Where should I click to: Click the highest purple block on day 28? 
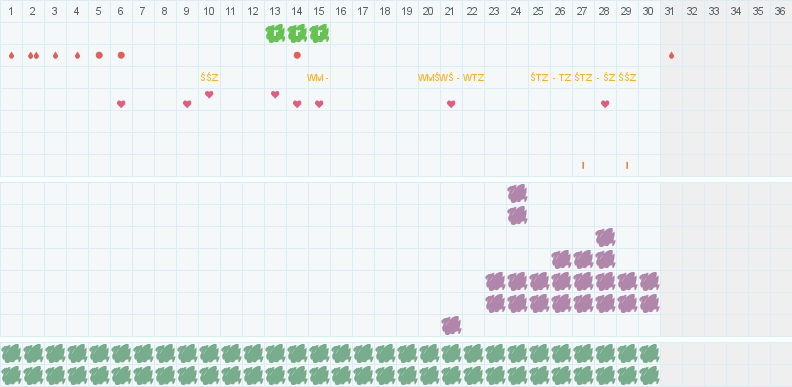pyautogui.click(x=605, y=237)
